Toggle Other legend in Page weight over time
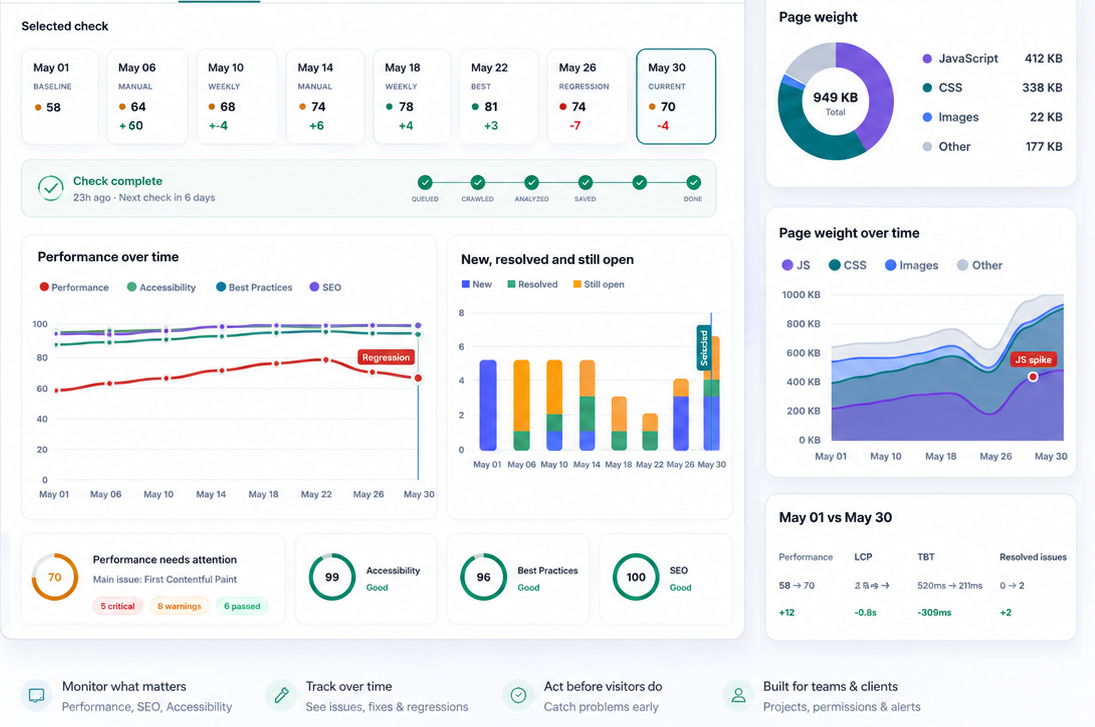1095x727 pixels. (x=980, y=265)
